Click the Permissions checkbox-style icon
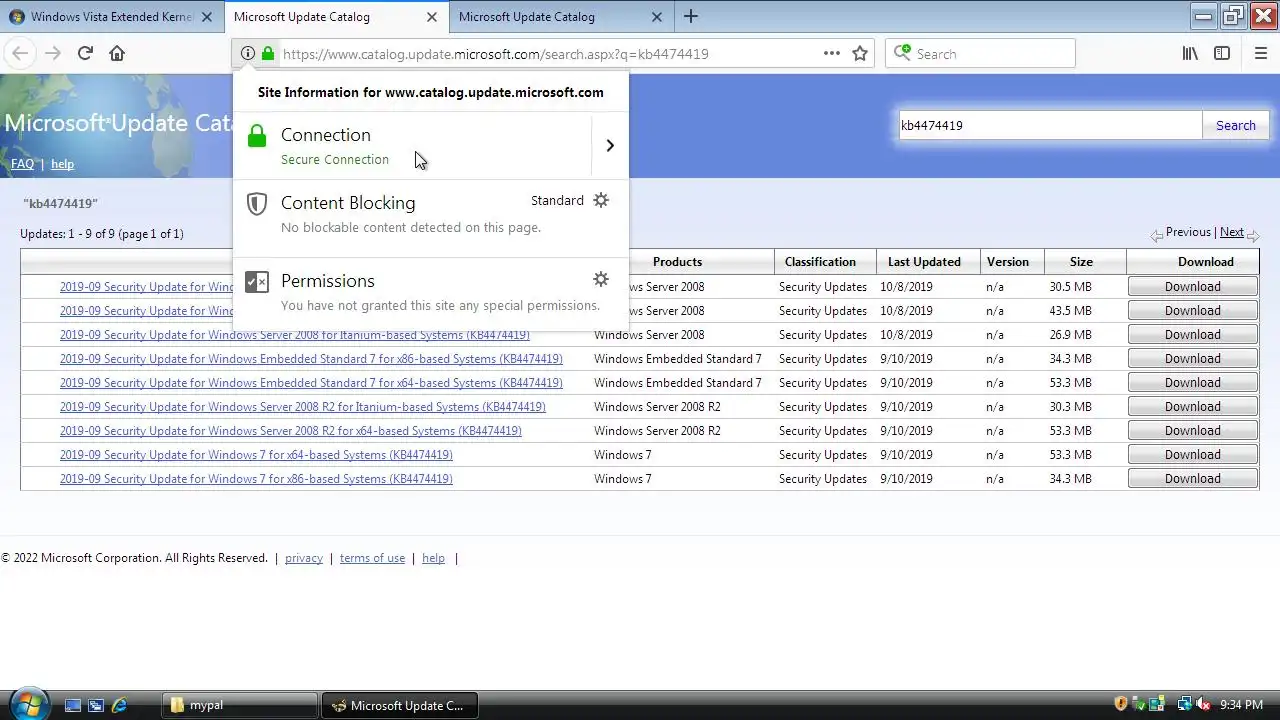 [x=257, y=282]
